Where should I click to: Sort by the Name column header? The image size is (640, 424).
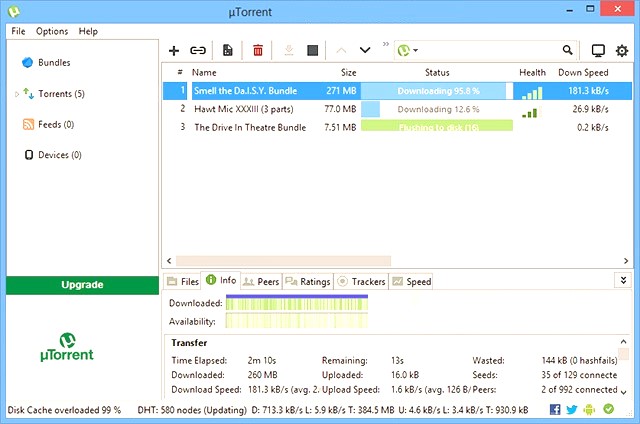click(204, 73)
